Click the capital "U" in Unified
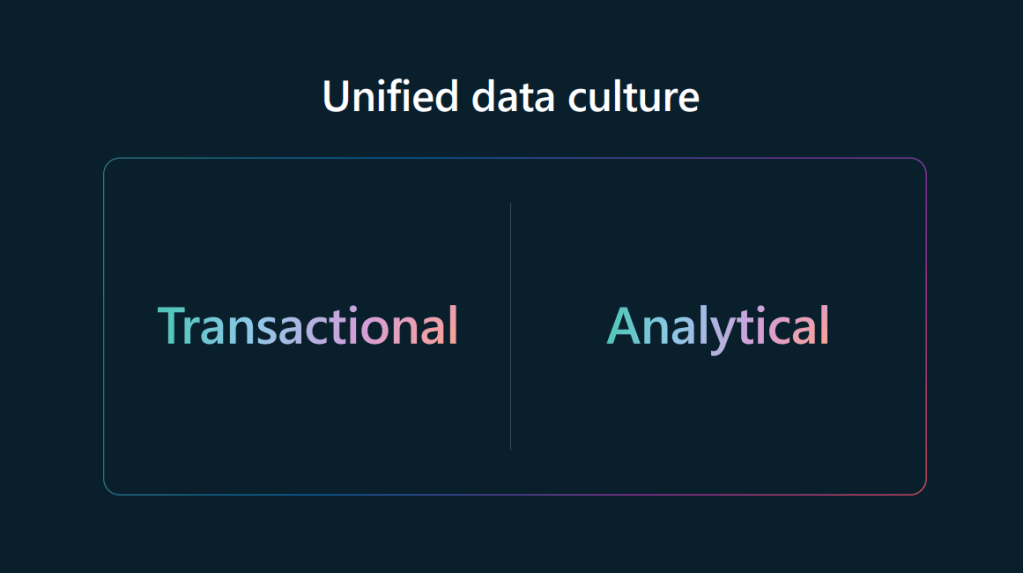This screenshot has height=573, width=1023. pos(337,97)
